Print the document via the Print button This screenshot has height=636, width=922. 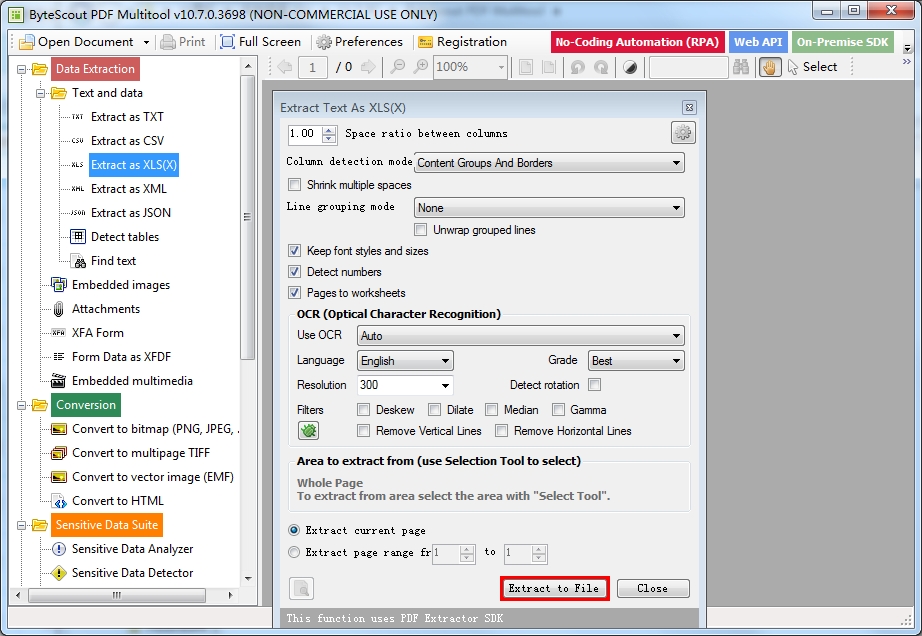point(183,42)
